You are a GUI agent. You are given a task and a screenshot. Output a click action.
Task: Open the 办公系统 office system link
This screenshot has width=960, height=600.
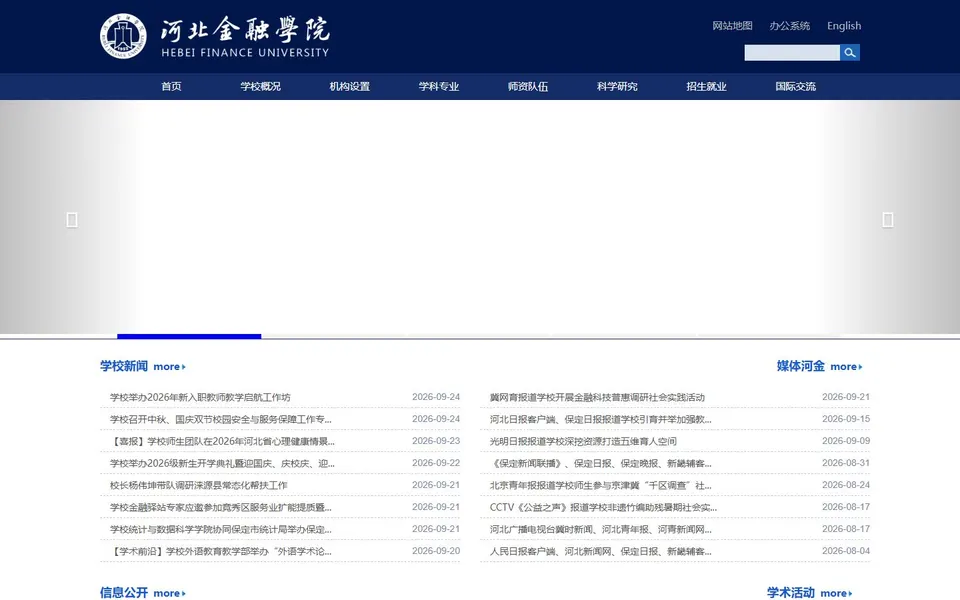[x=790, y=26]
